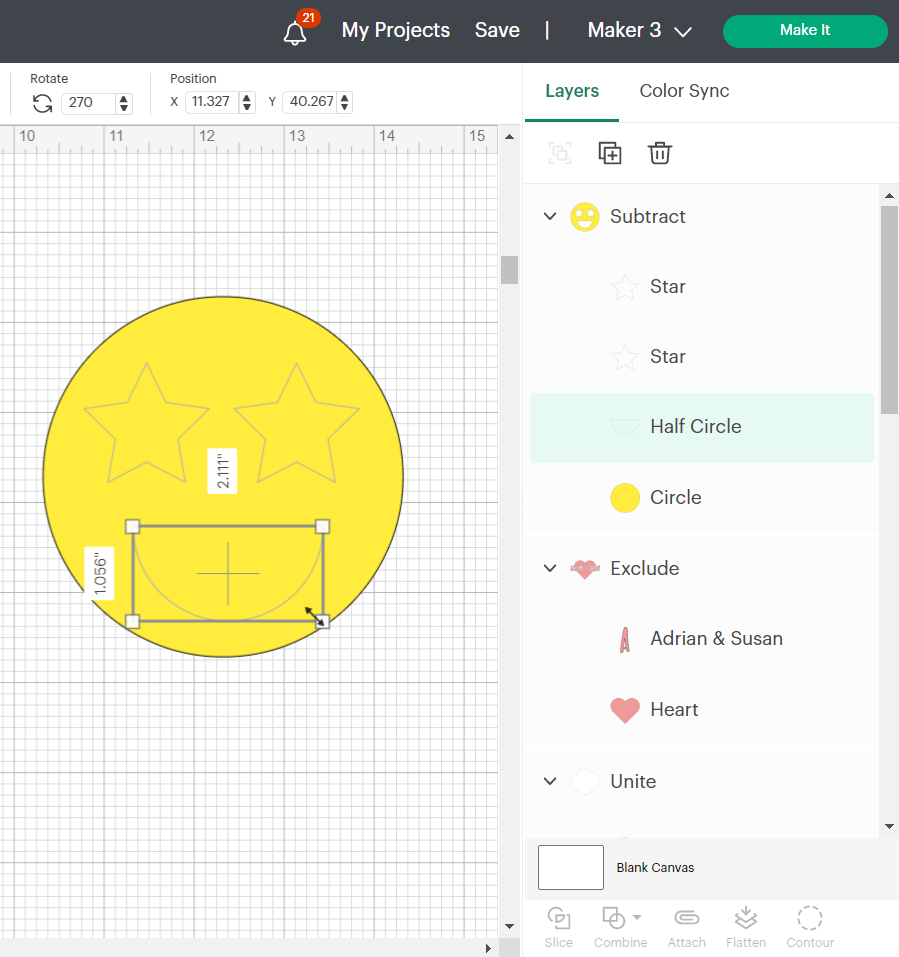Image resolution: width=899 pixels, height=957 pixels.
Task: Click the Duplicate layer icon
Action: pyautogui.click(x=610, y=153)
